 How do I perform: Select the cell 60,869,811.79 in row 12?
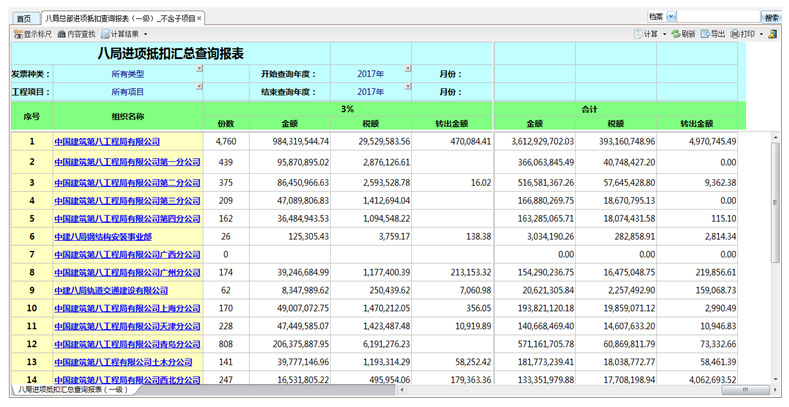click(x=616, y=344)
